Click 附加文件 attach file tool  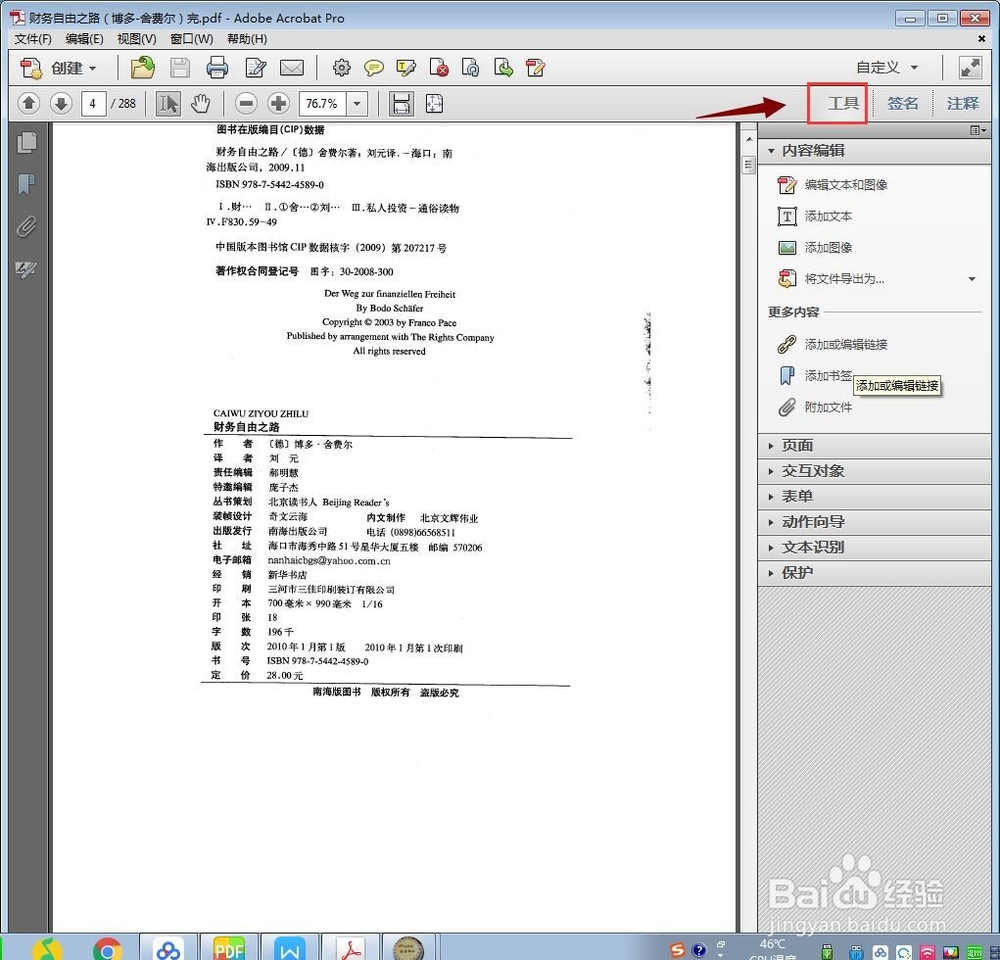click(x=814, y=407)
